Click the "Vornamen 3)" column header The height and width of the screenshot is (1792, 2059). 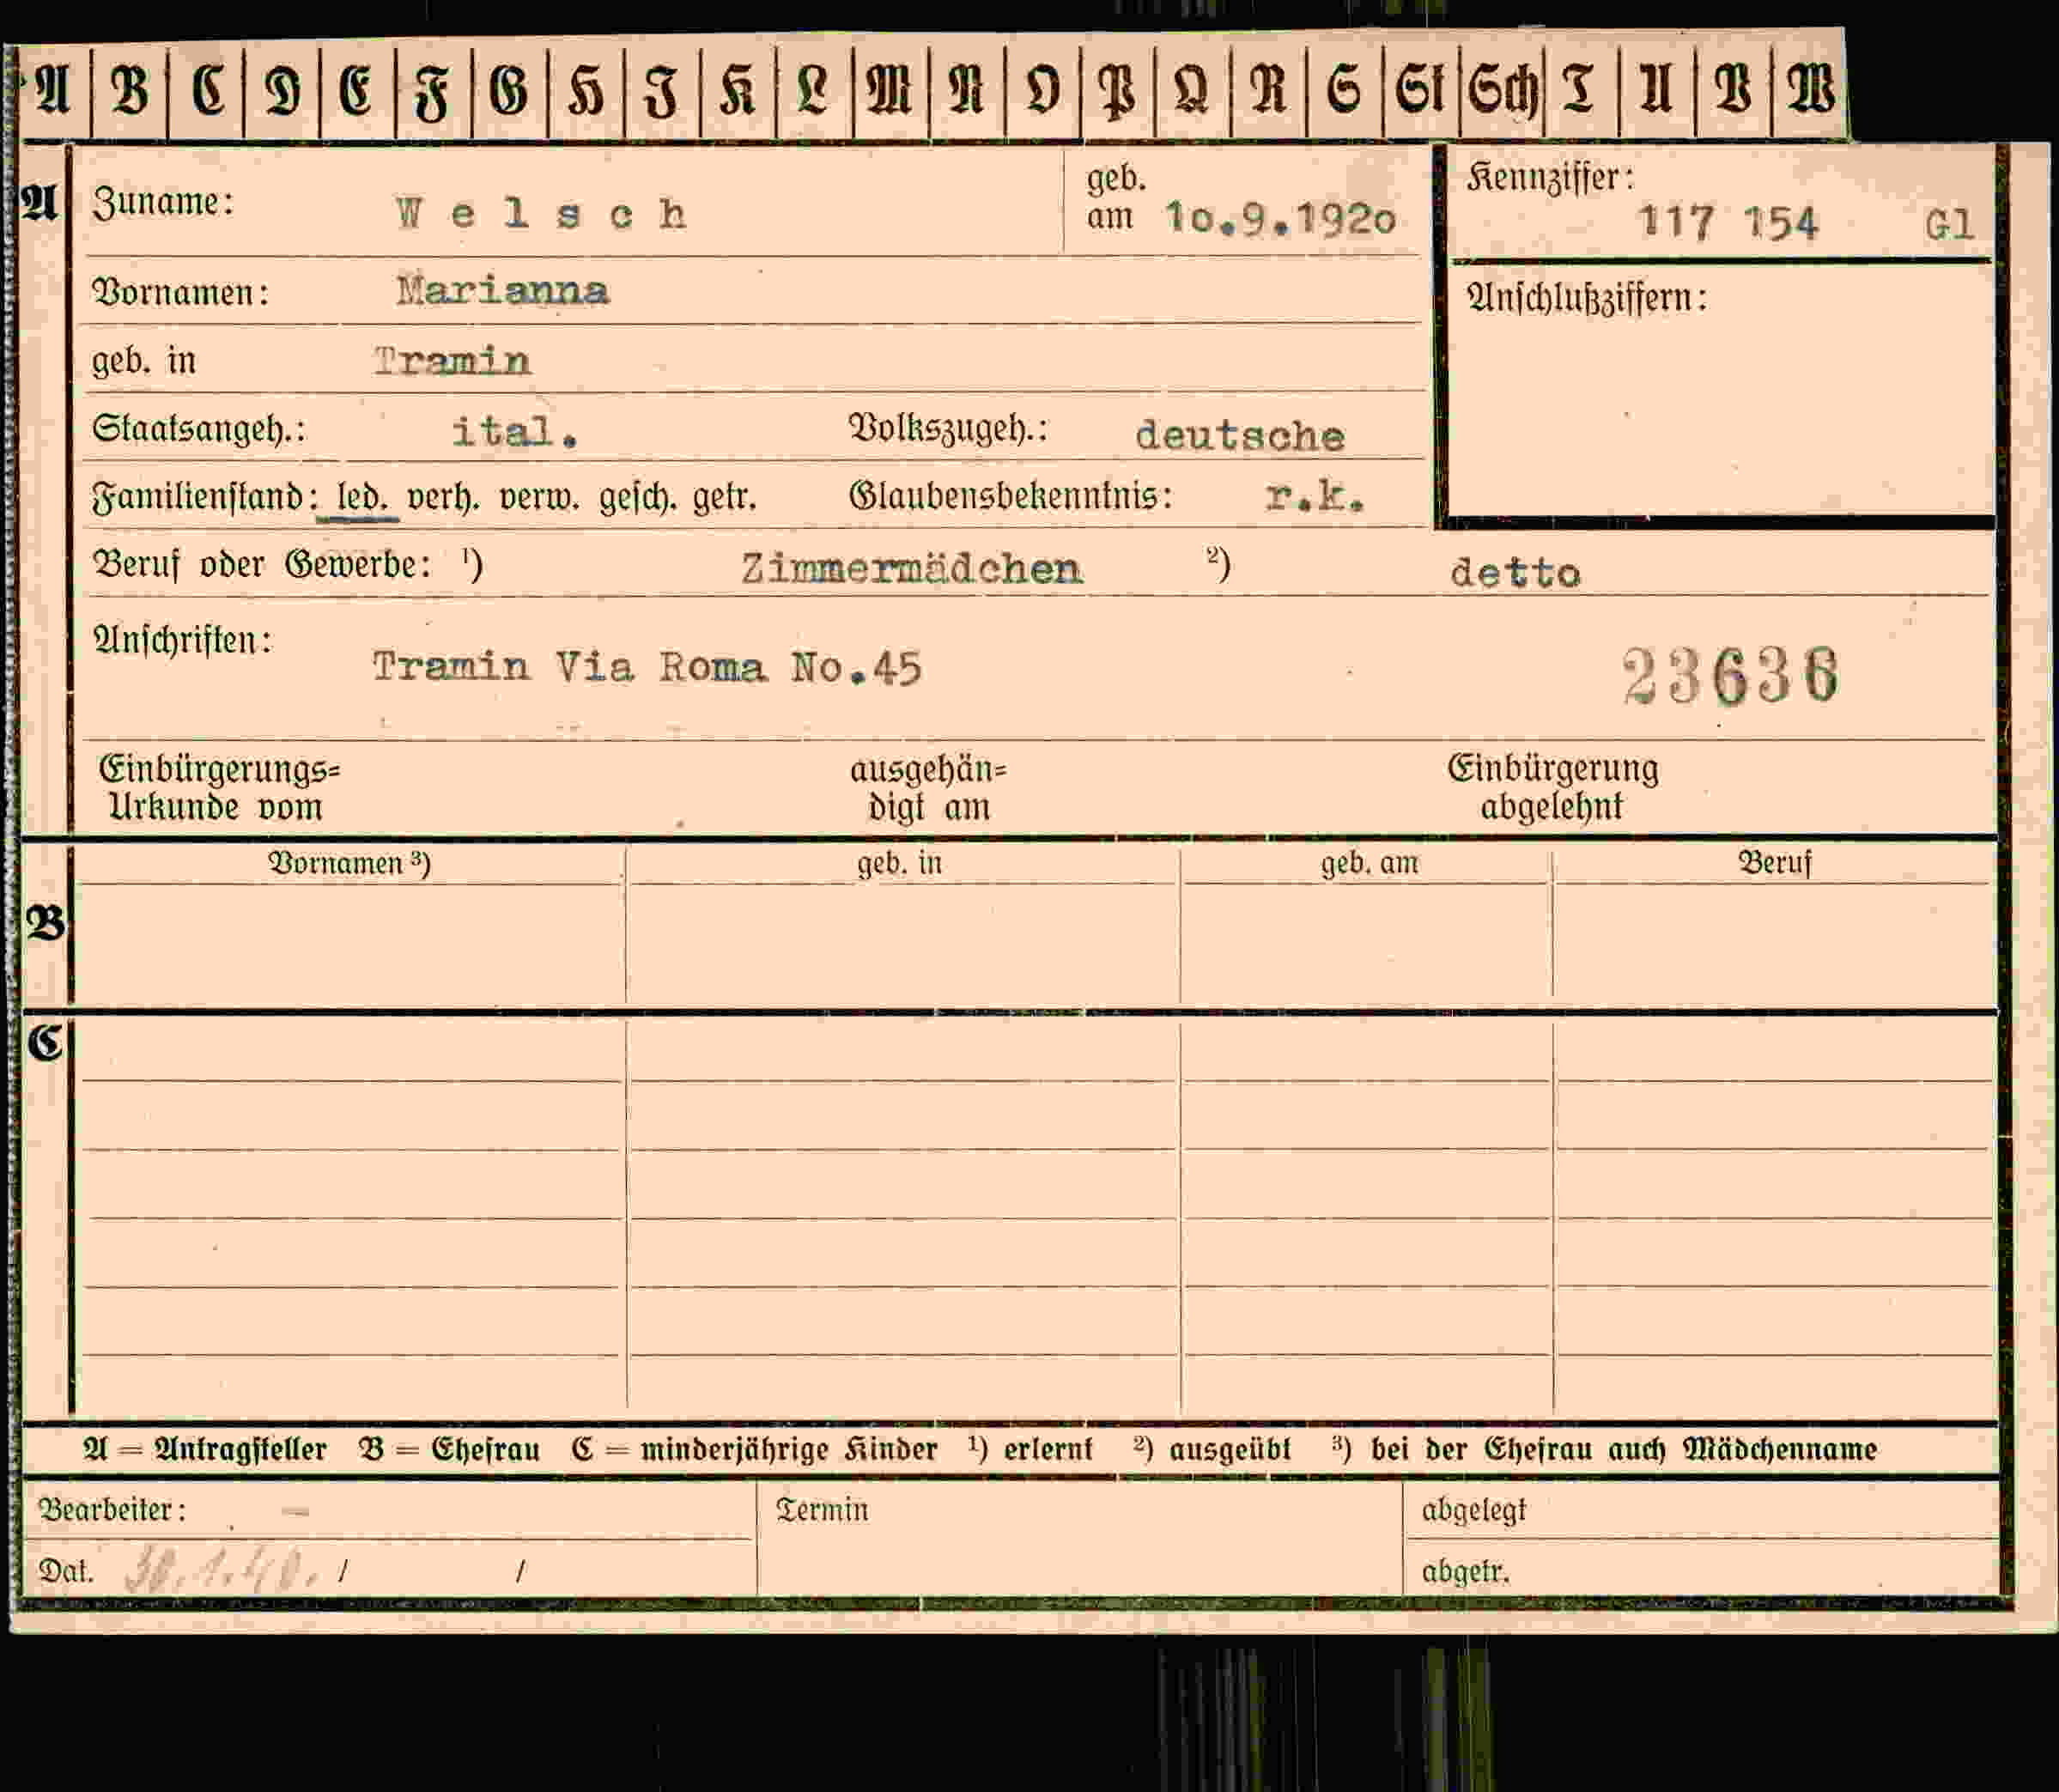pos(349,863)
